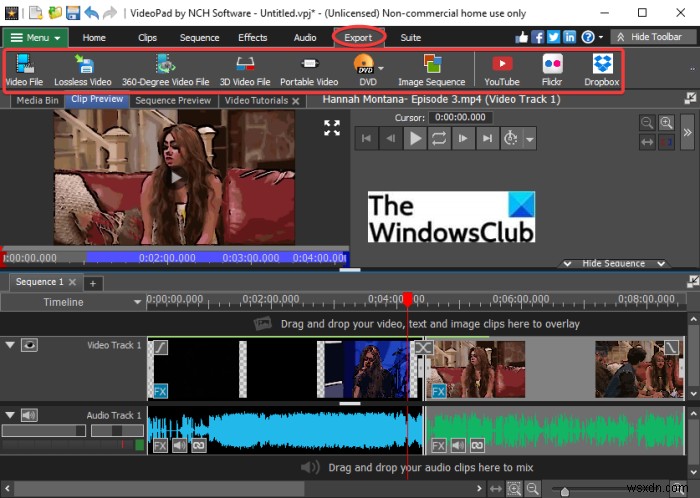Close Video Tutorials tab
The width and height of the screenshot is (700, 498).
(x=296, y=101)
